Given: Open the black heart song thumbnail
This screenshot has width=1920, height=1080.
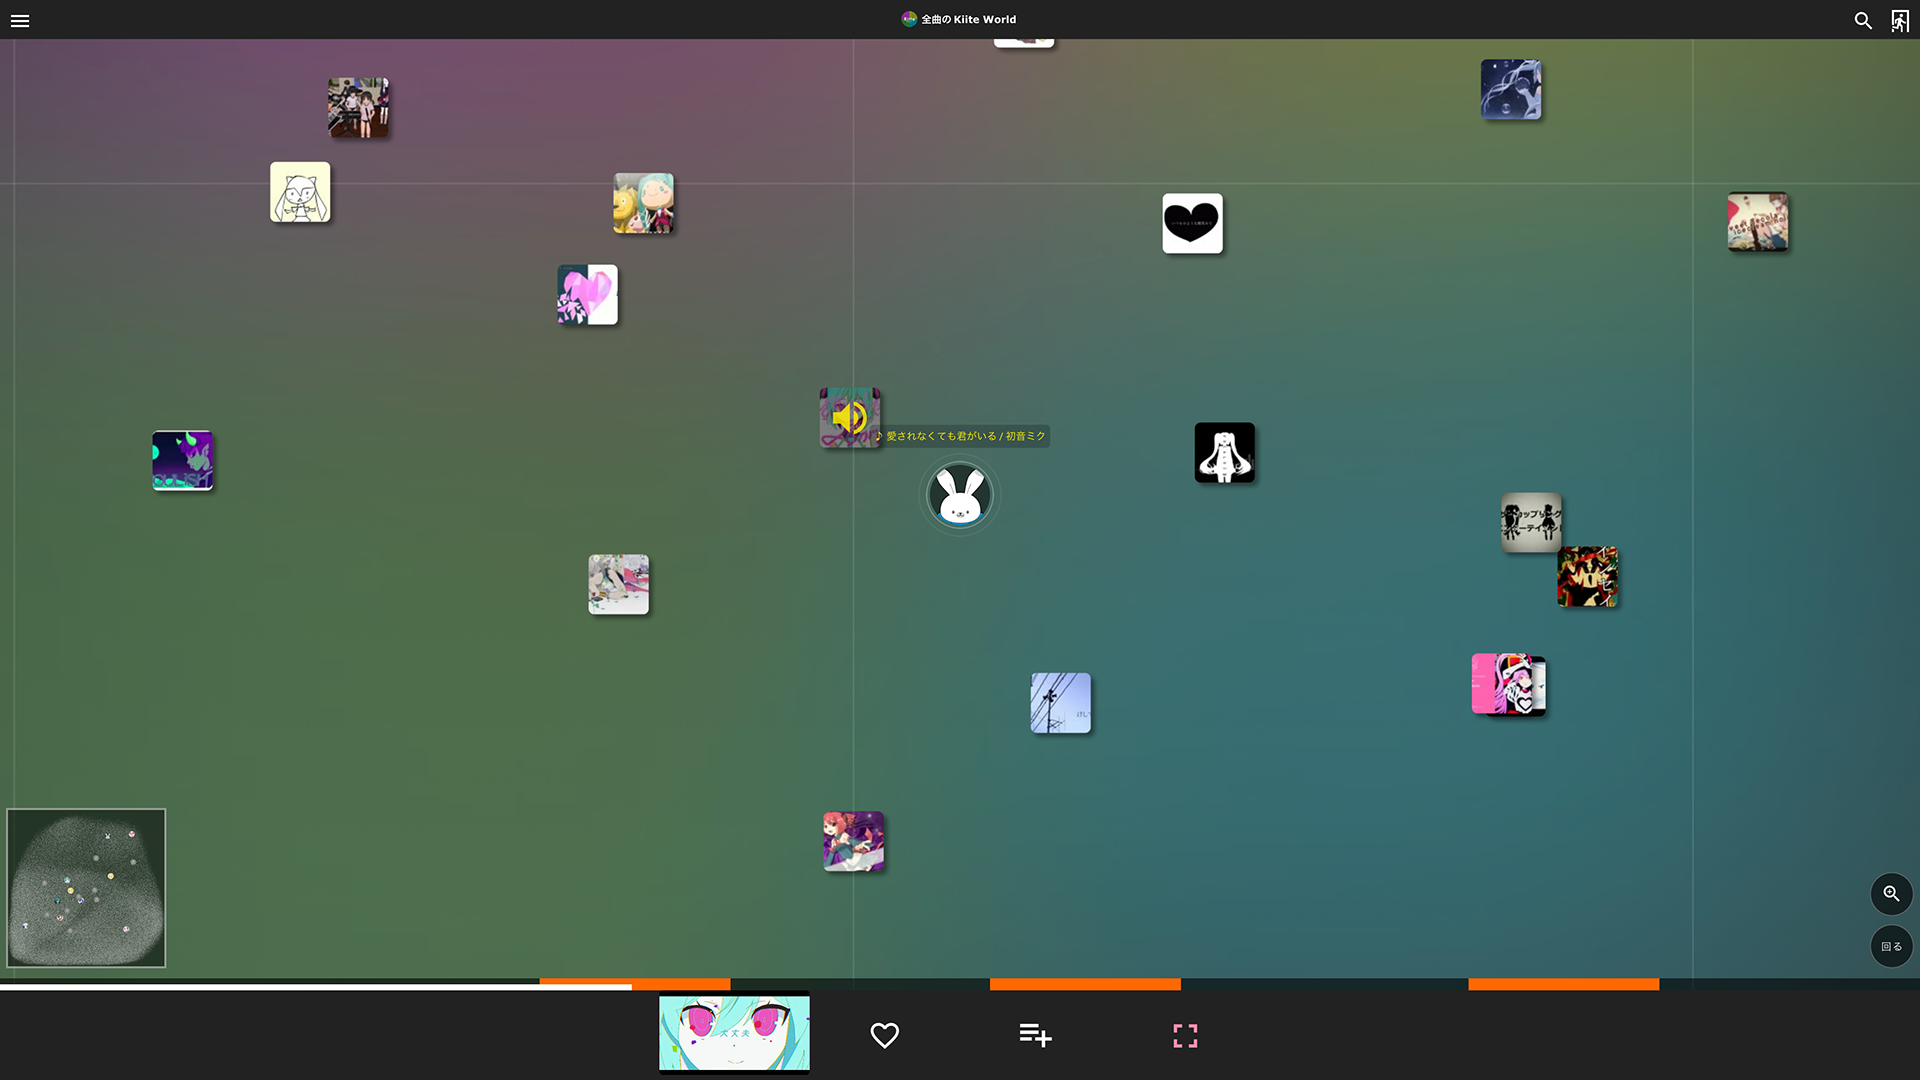Looking at the screenshot, I should [1192, 223].
